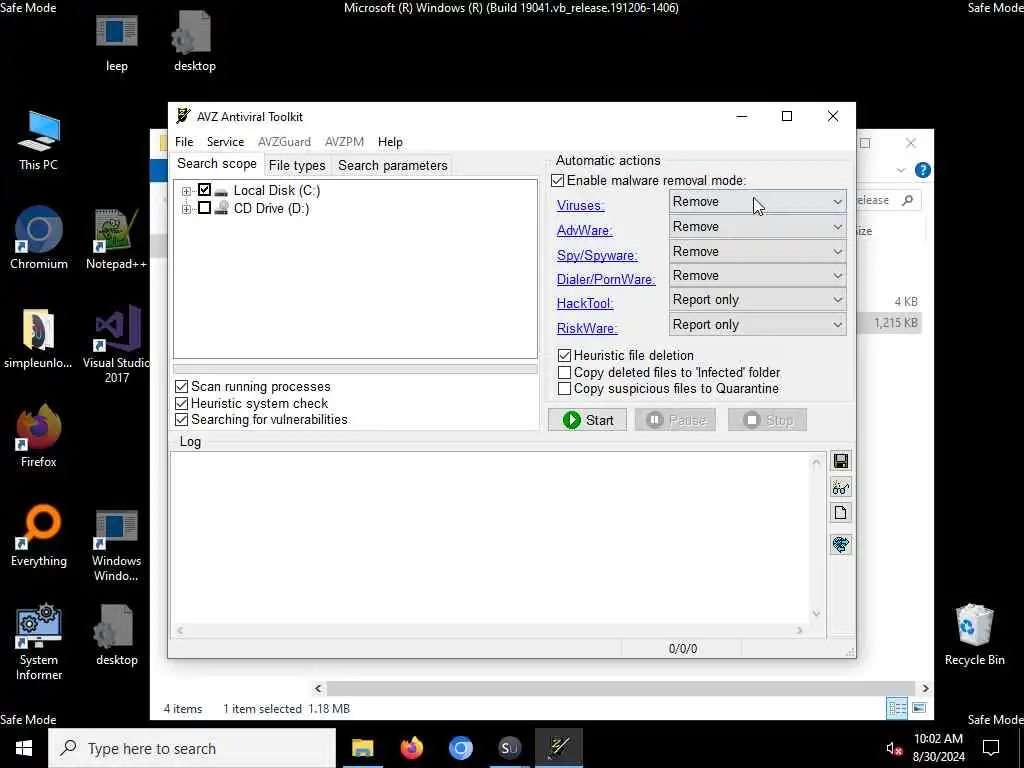Expand the Explorer ribbon chevron
The image size is (1024, 768).
(901, 170)
